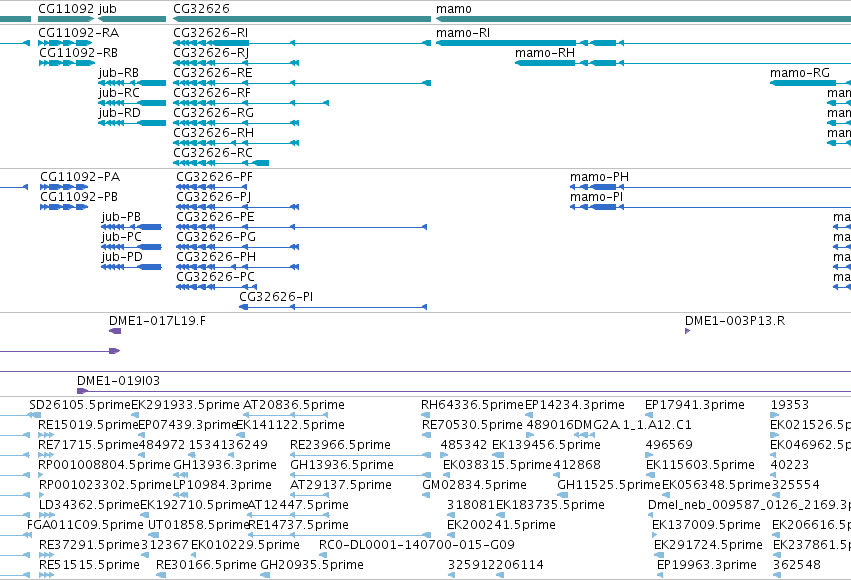Click EST AT29137.5prime
This screenshot has height=580, width=851.
coord(341,486)
